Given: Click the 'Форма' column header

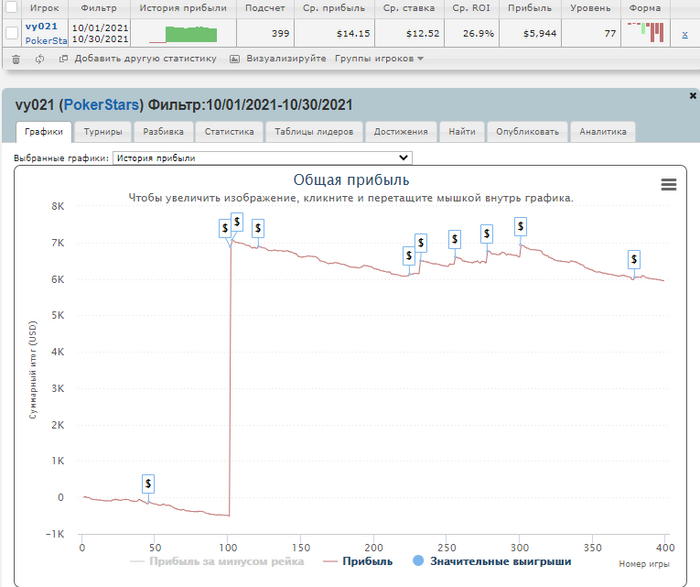Looking at the screenshot, I should [645, 8].
